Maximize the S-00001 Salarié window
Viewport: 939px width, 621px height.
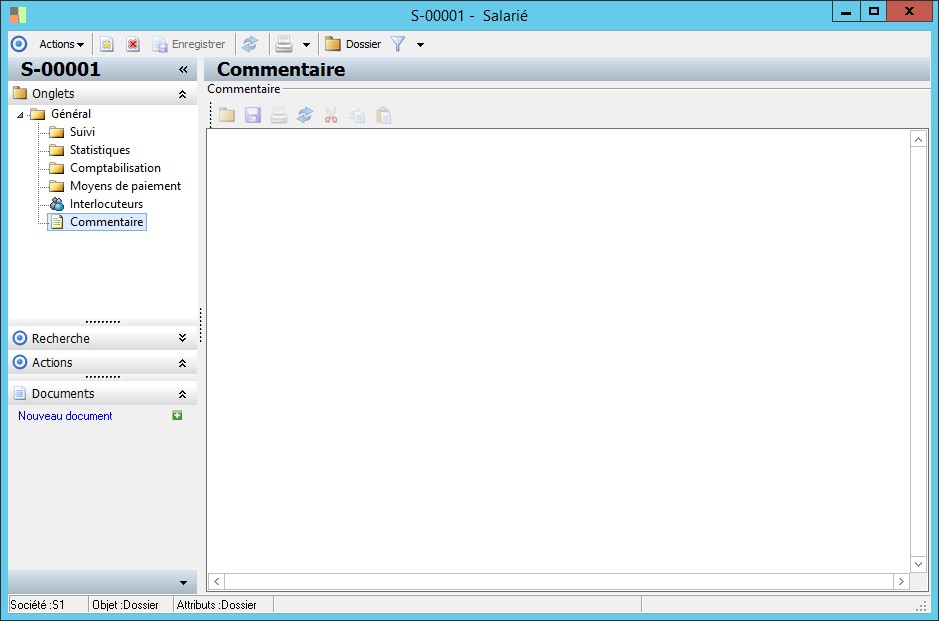tap(874, 11)
